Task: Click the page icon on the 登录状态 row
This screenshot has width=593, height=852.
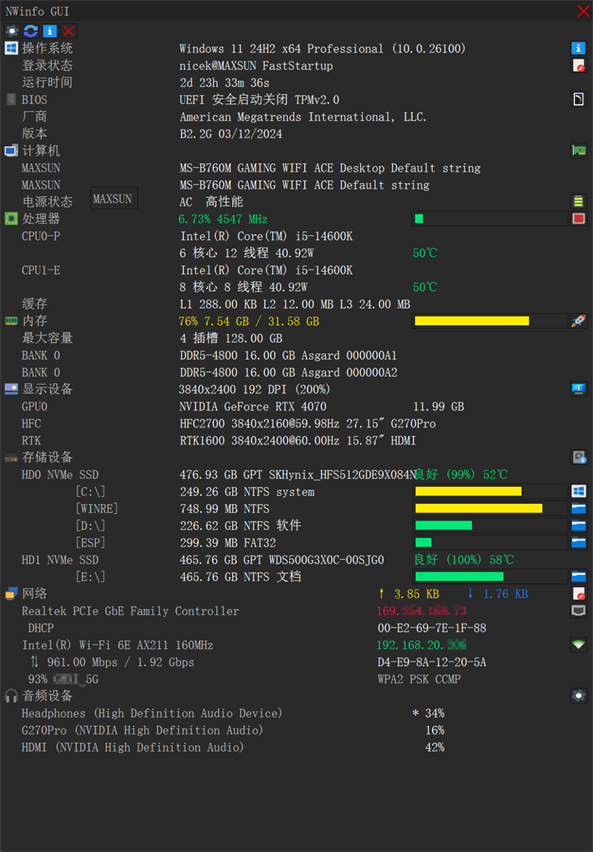Action: coord(578,66)
